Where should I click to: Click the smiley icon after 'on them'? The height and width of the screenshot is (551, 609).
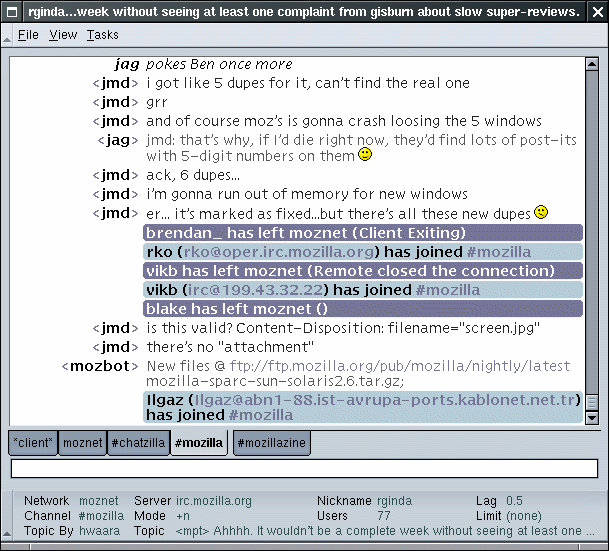click(x=365, y=154)
